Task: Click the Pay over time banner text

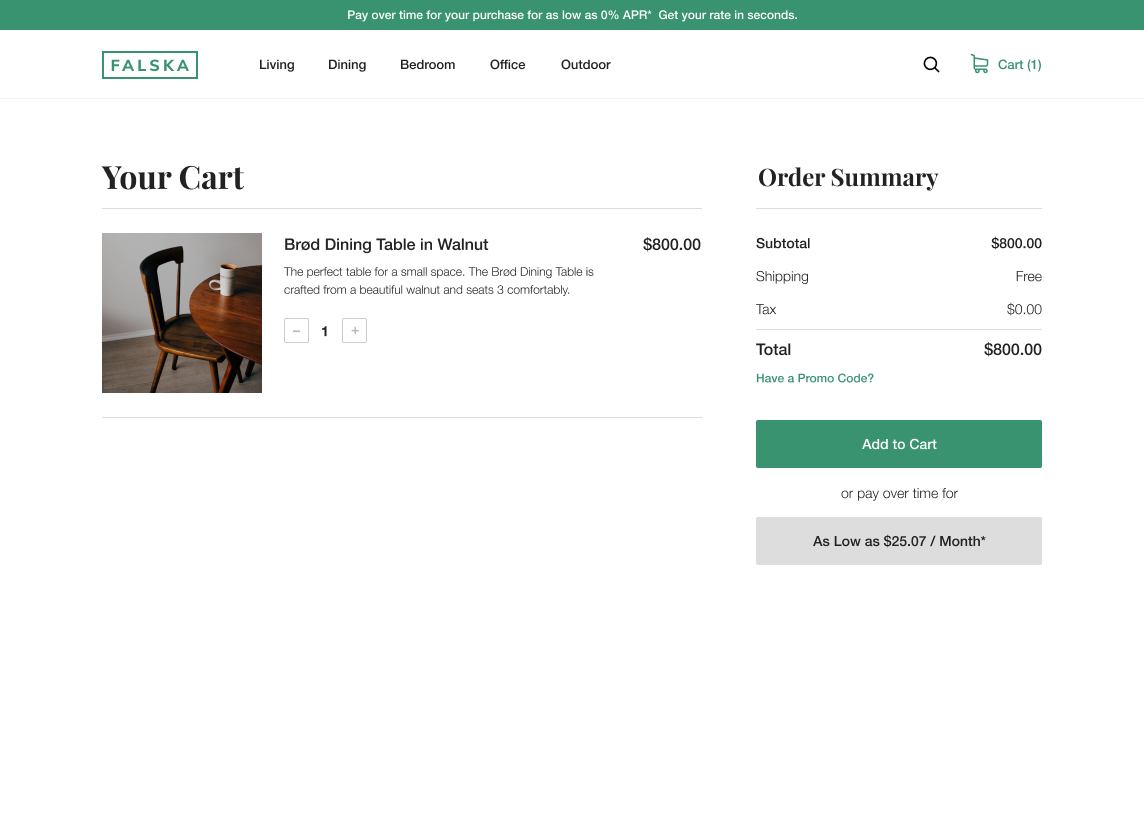Action: [x=498, y=15]
